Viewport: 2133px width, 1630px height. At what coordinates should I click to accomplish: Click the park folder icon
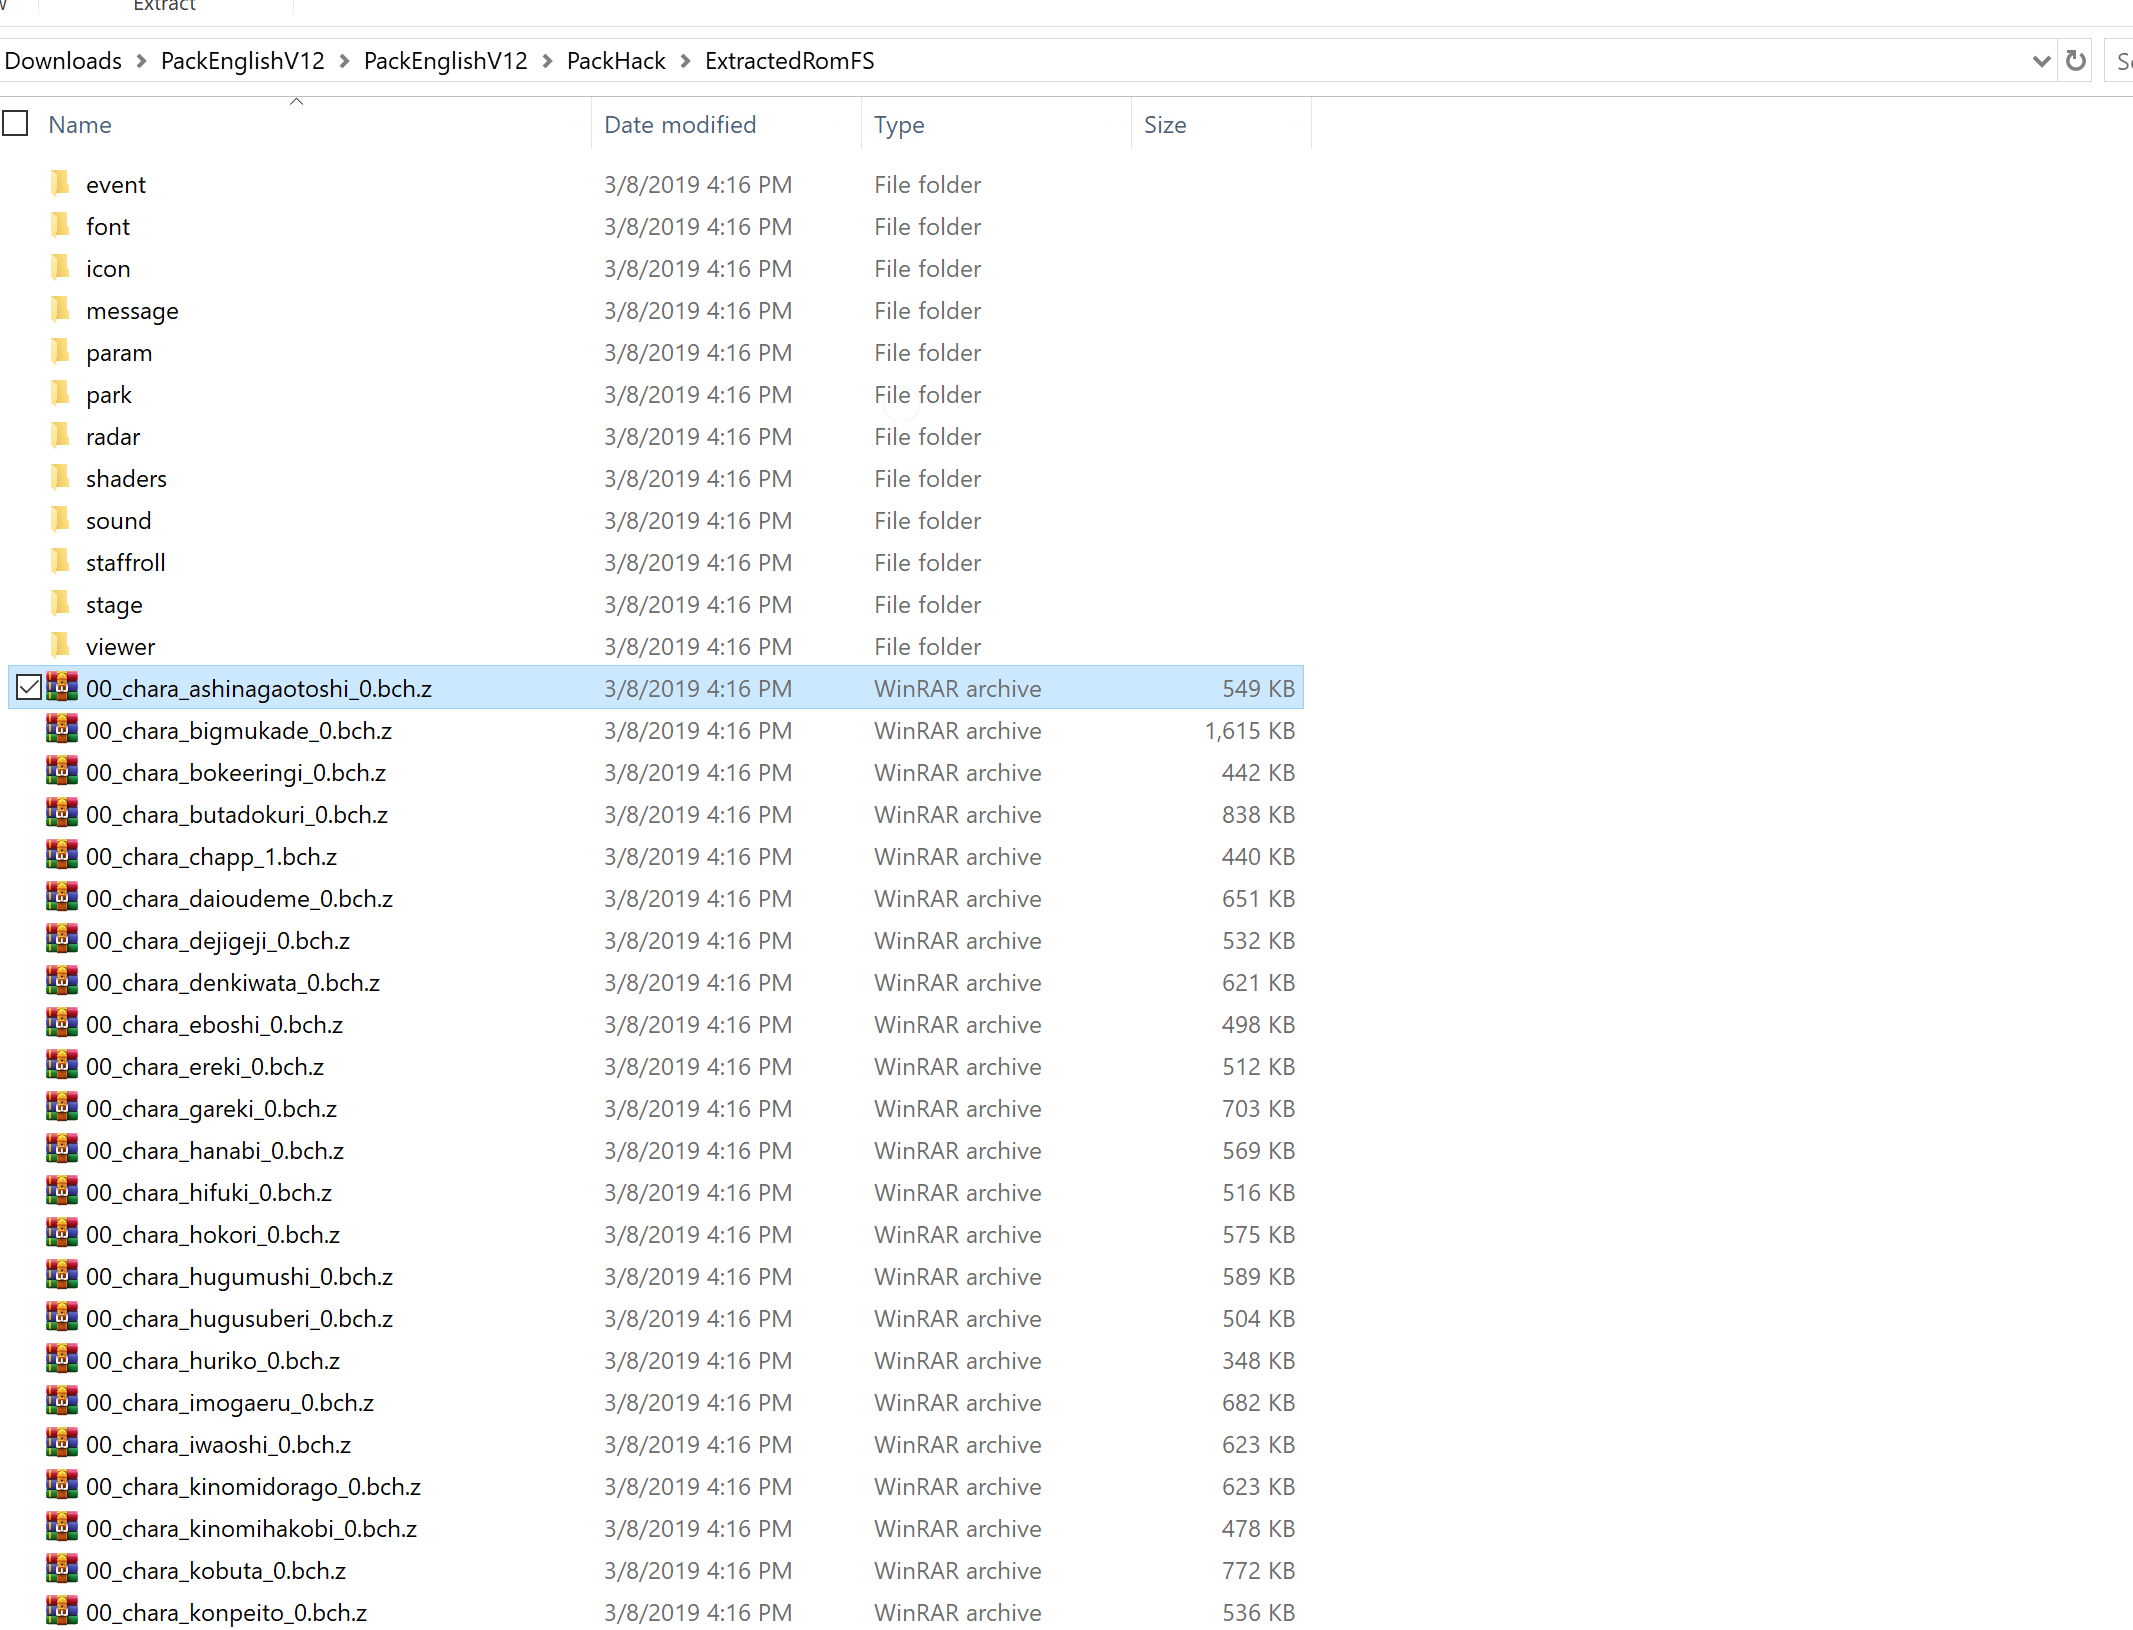pos(60,394)
